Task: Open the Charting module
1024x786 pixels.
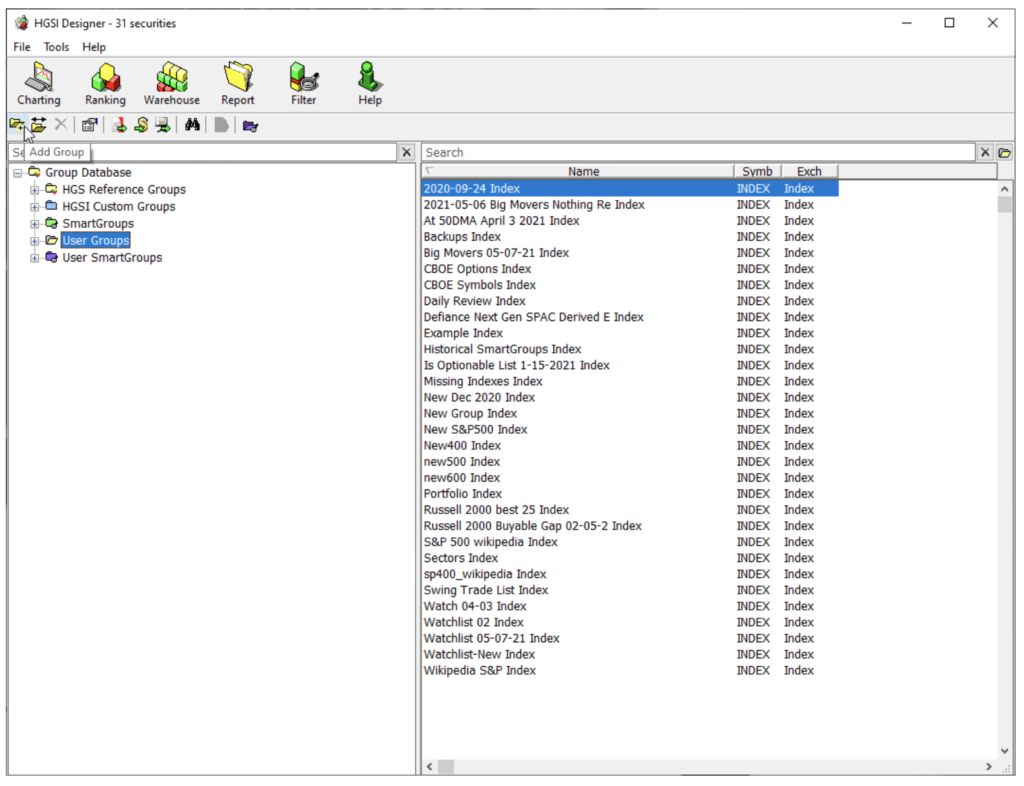Action: tap(39, 83)
